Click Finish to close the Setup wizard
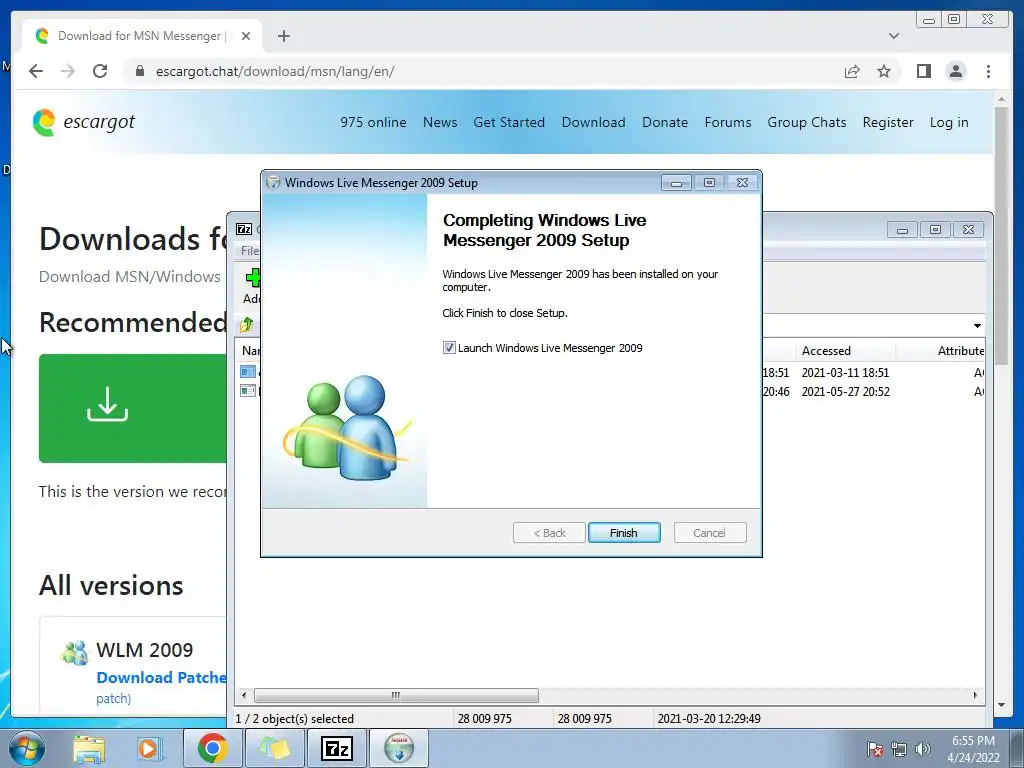 click(624, 533)
